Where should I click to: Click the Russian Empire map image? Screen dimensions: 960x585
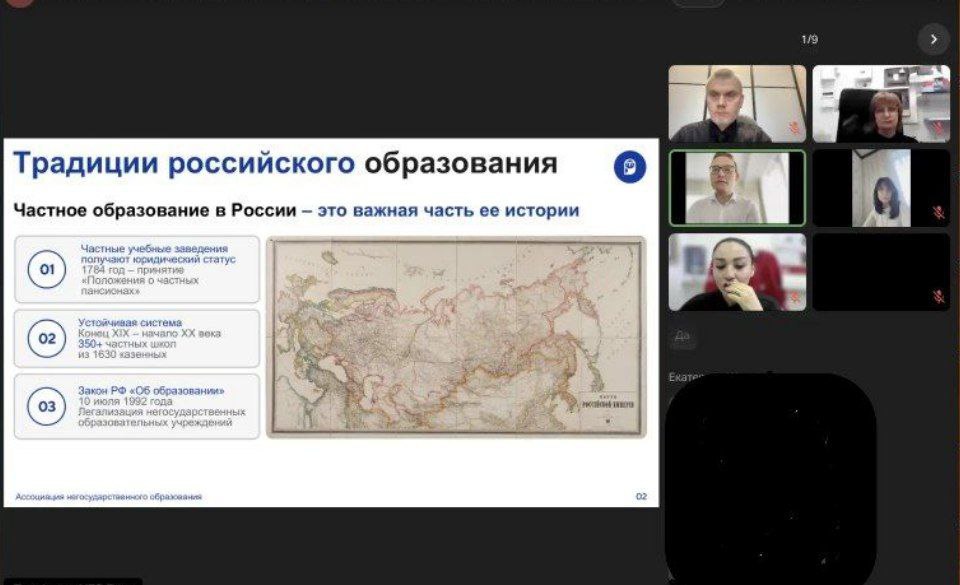(456, 337)
